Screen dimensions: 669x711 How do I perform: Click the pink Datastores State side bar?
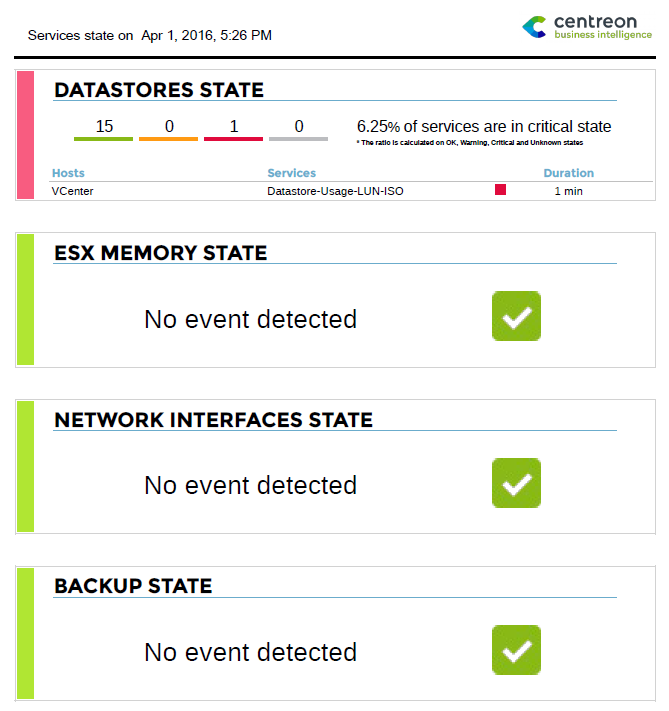pos(25,134)
